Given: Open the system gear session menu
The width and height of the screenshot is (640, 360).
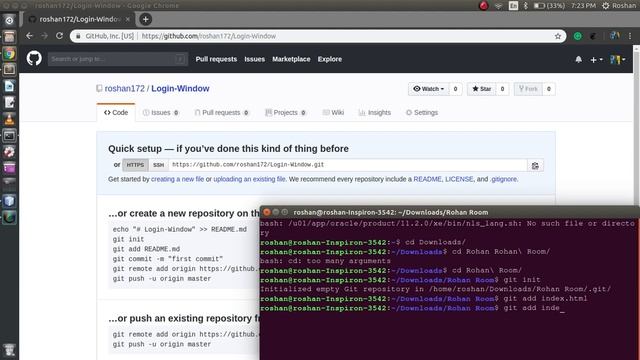Looking at the screenshot, I should pyautogui.click(x=606, y=6).
